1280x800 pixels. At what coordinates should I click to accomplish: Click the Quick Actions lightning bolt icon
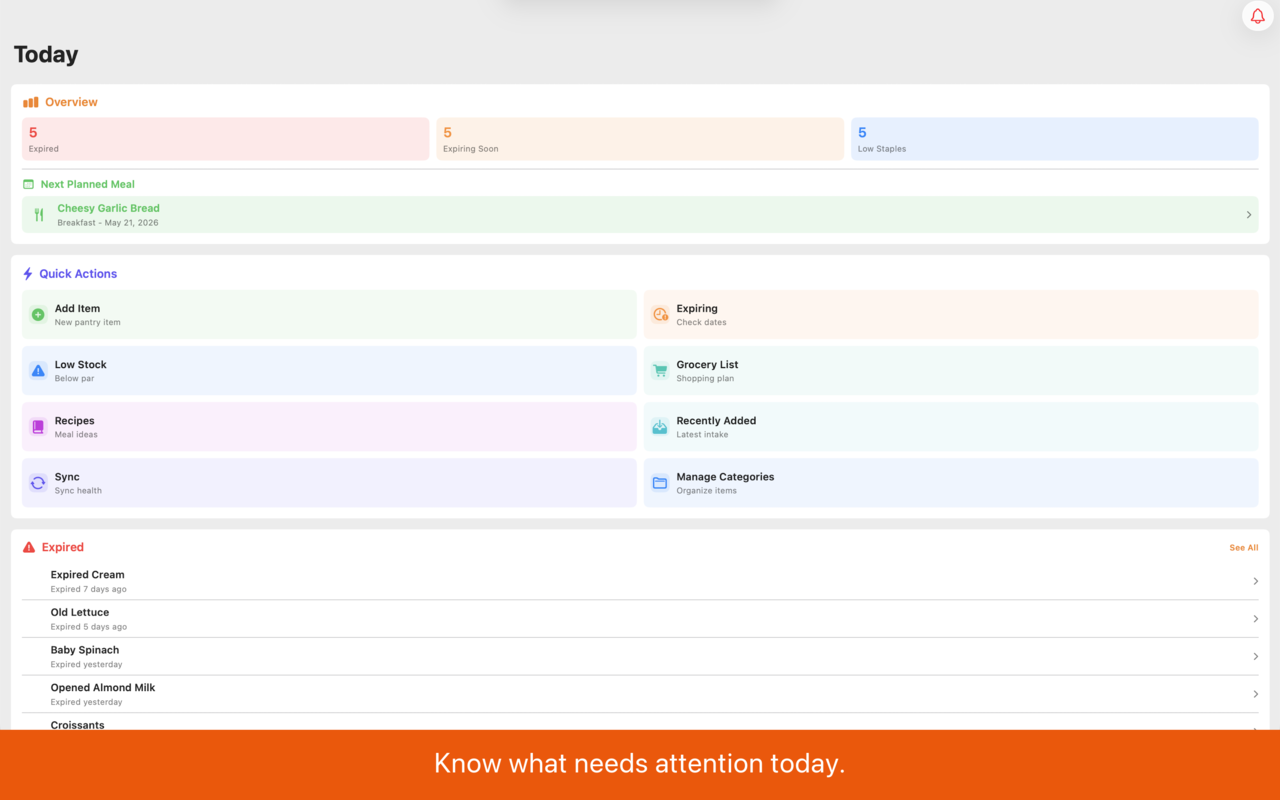coord(28,274)
